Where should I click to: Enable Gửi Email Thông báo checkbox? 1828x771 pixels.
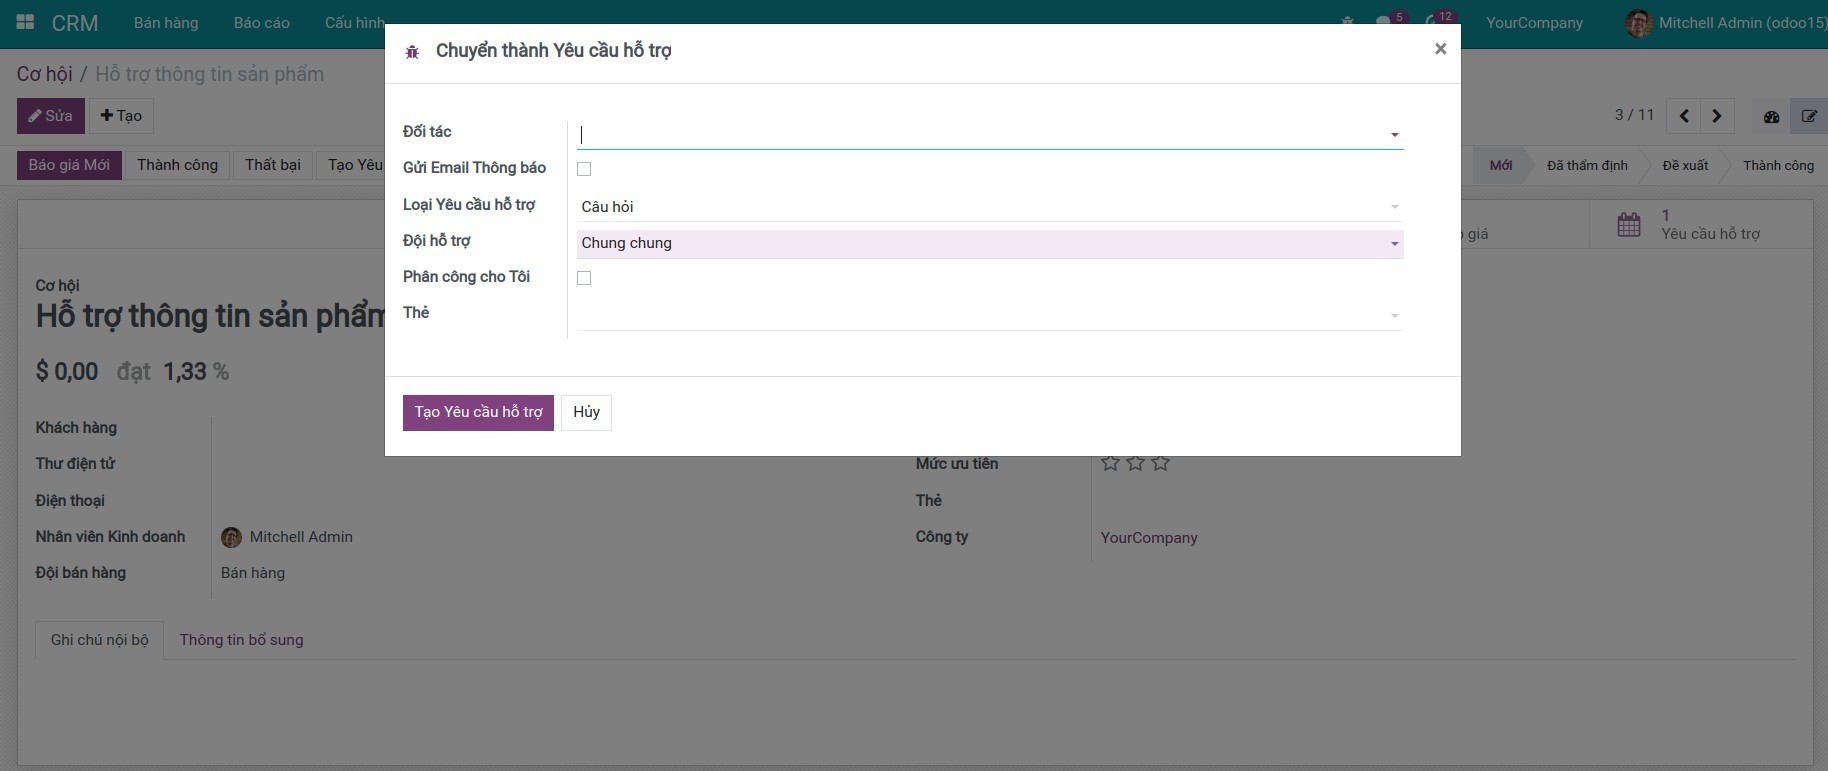pos(584,169)
